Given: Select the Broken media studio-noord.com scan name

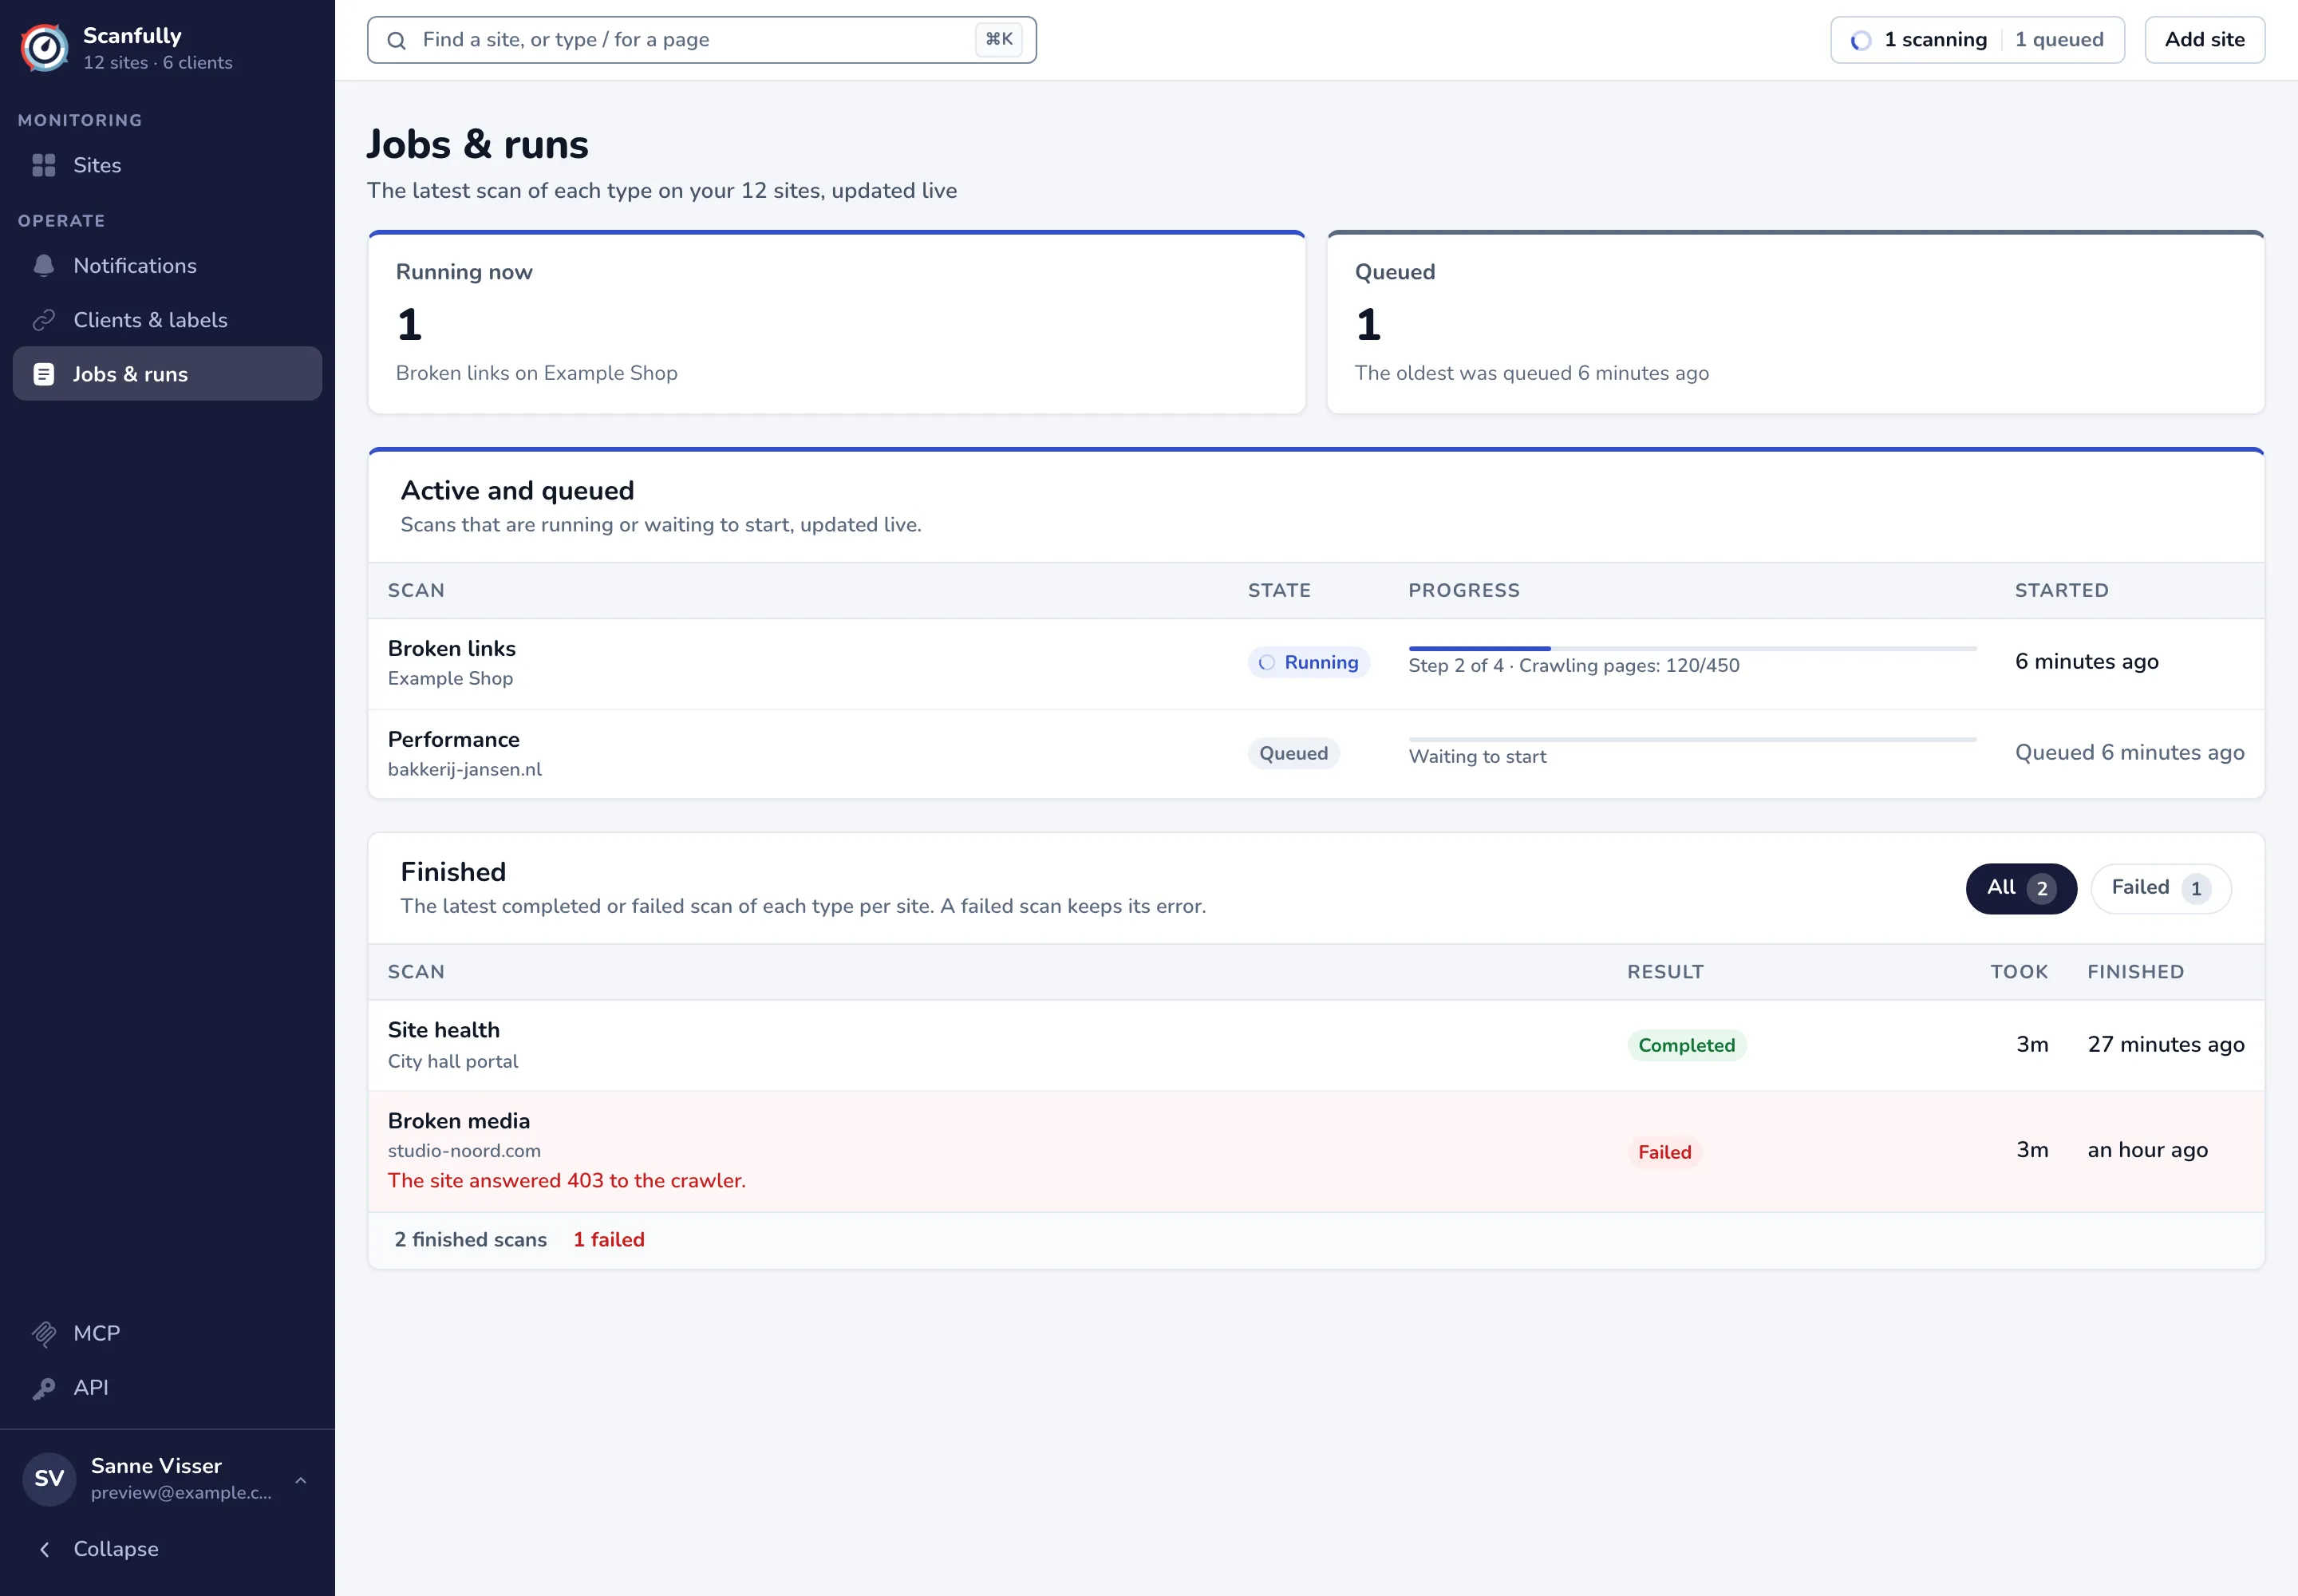Looking at the screenshot, I should tap(459, 1121).
